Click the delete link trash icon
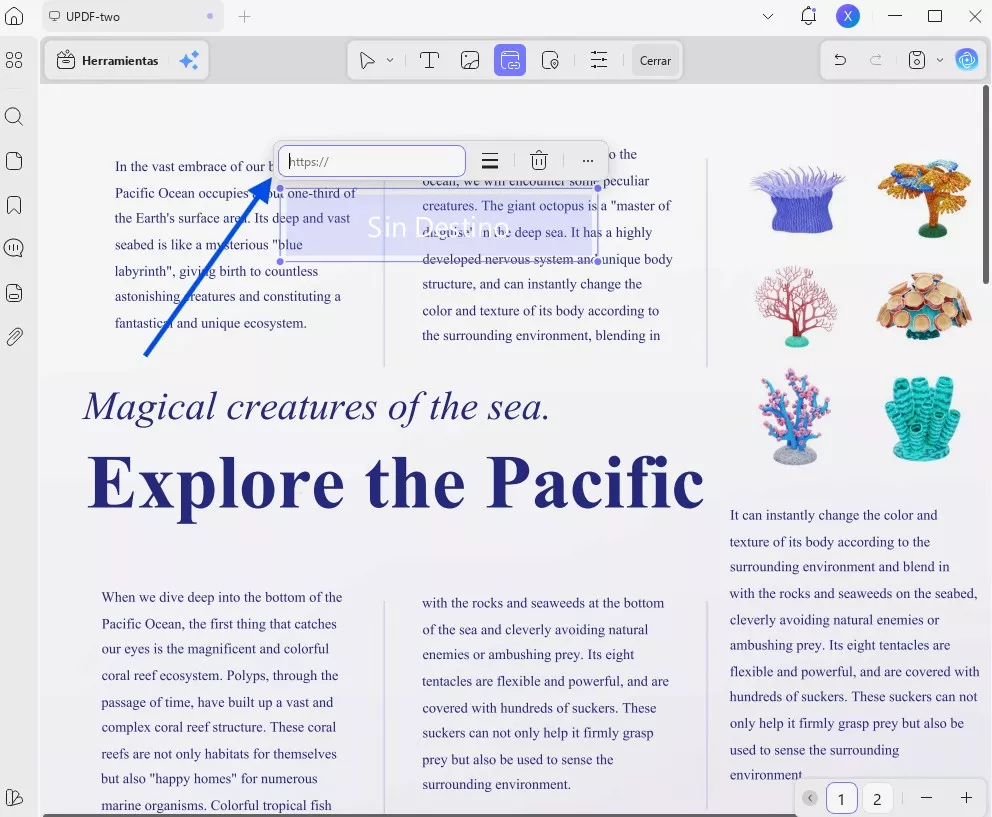This screenshot has width=992, height=817. pyautogui.click(x=538, y=161)
